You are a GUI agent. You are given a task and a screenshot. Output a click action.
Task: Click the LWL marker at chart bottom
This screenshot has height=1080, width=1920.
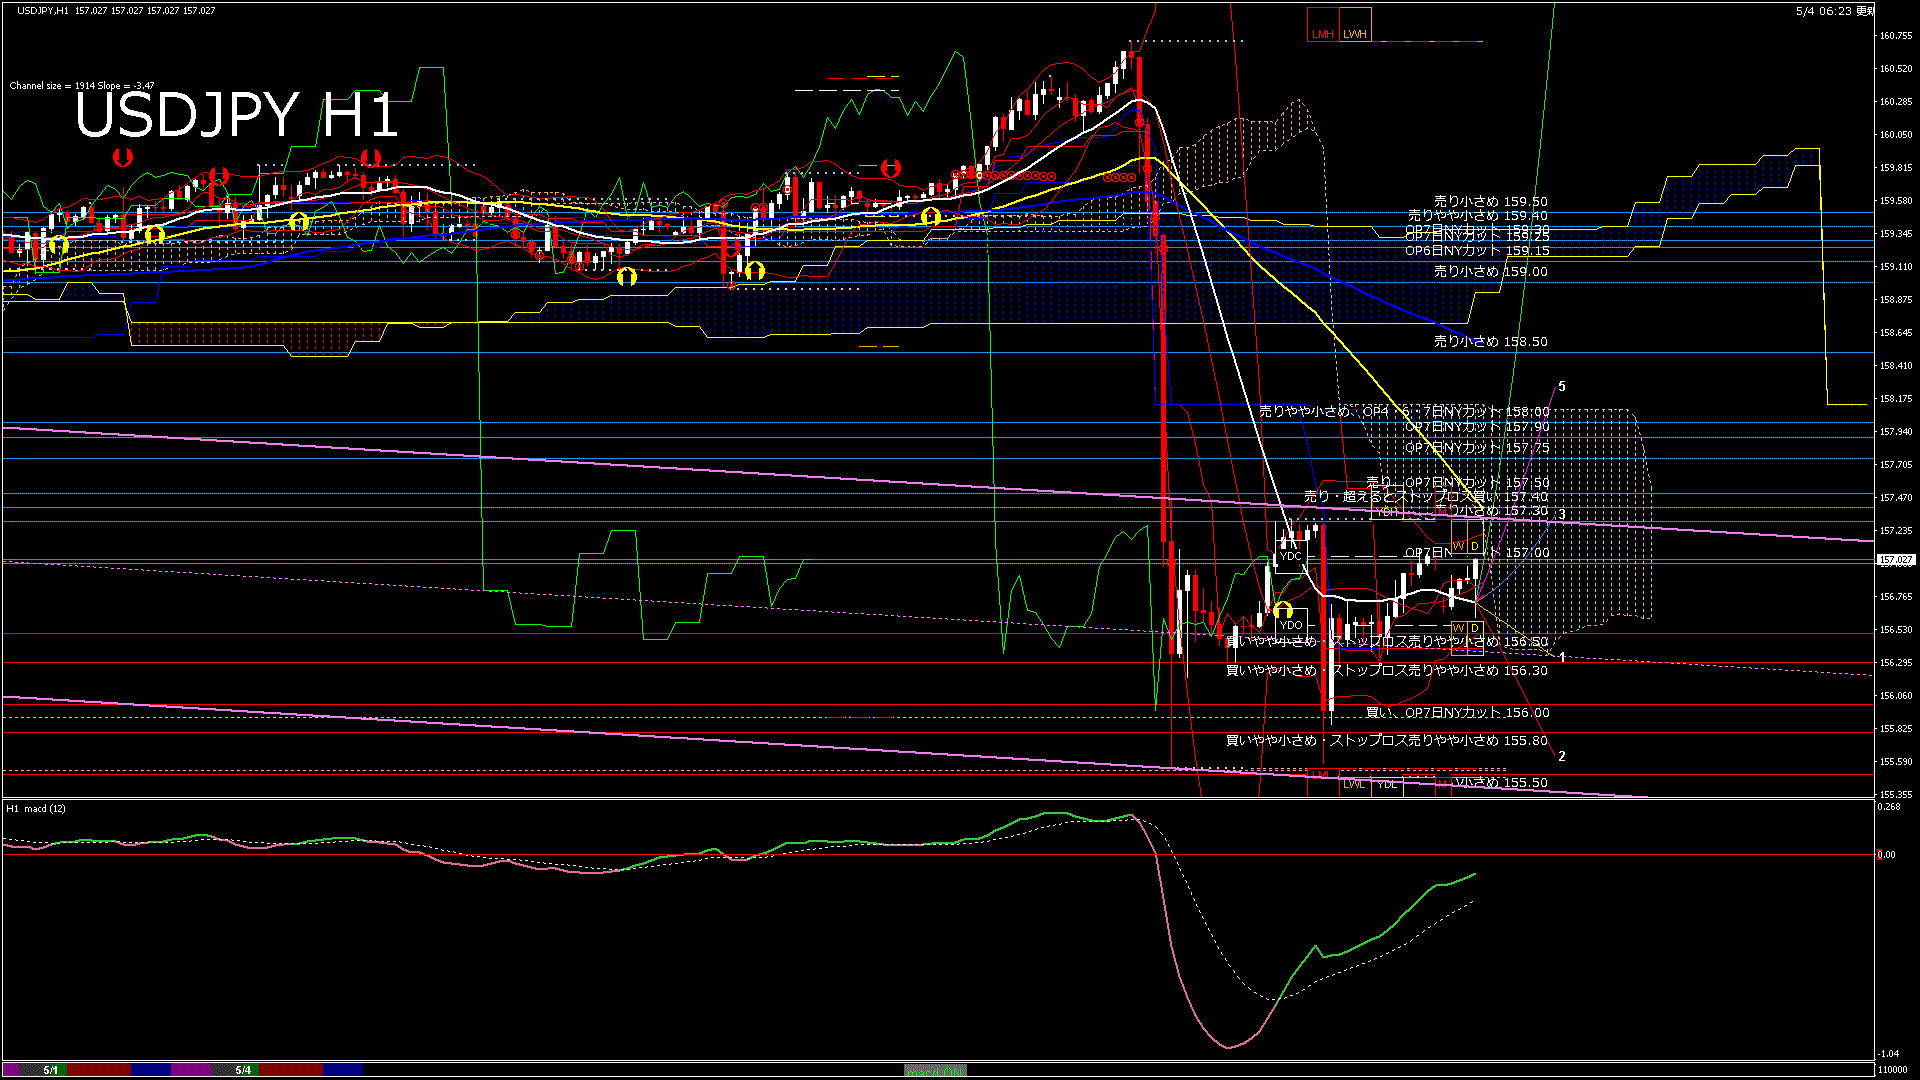(x=1354, y=784)
